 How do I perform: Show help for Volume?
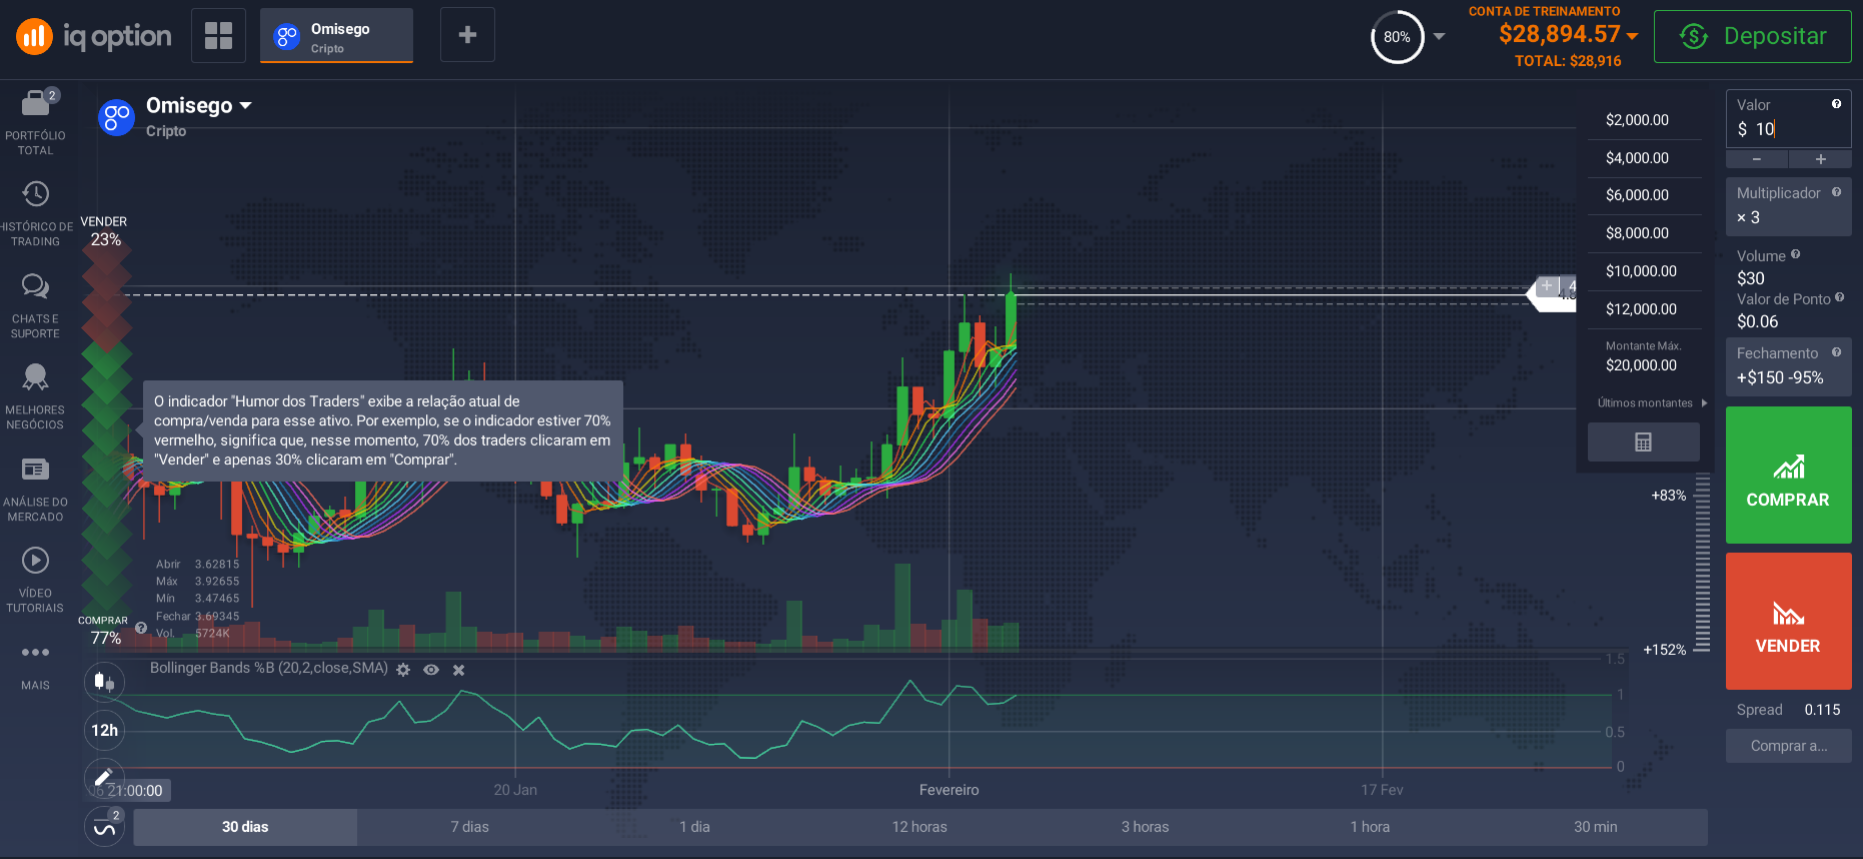coord(1796,254)
